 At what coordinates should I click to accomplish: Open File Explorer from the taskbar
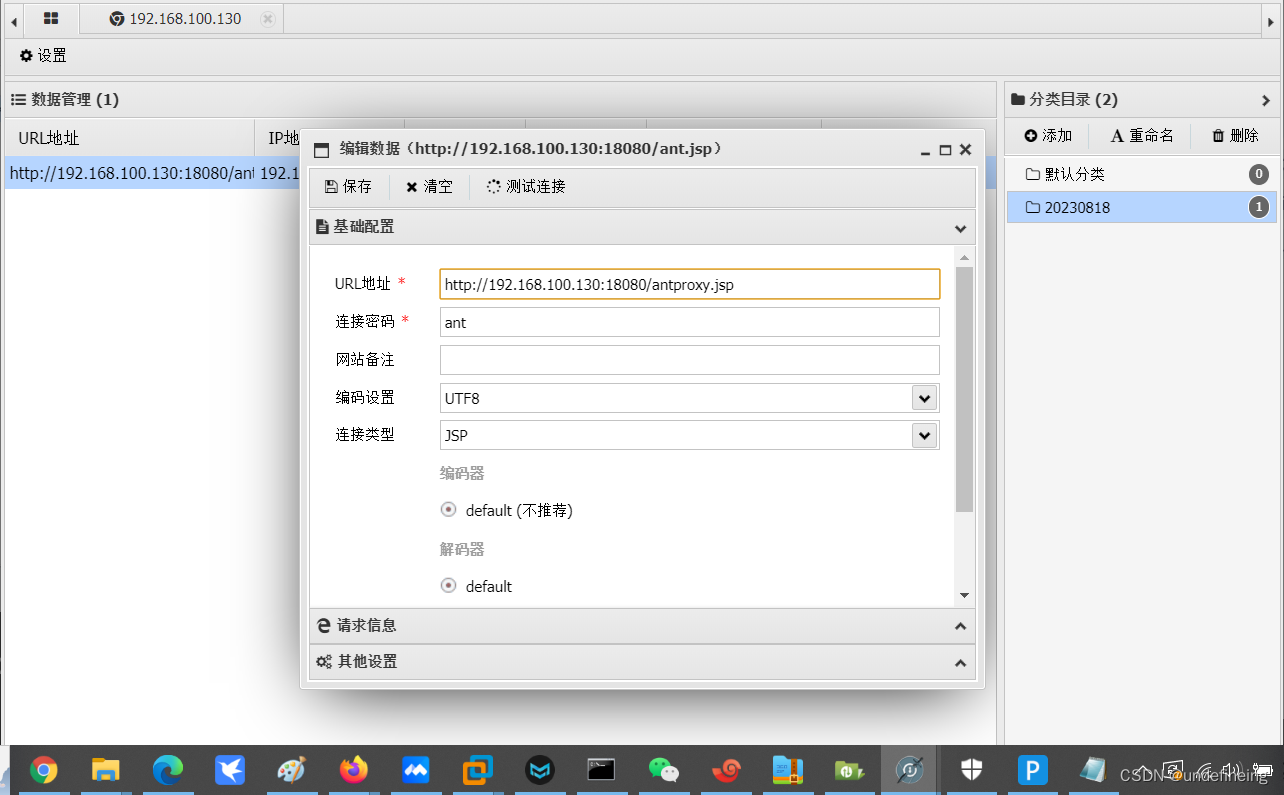(105, 770)
